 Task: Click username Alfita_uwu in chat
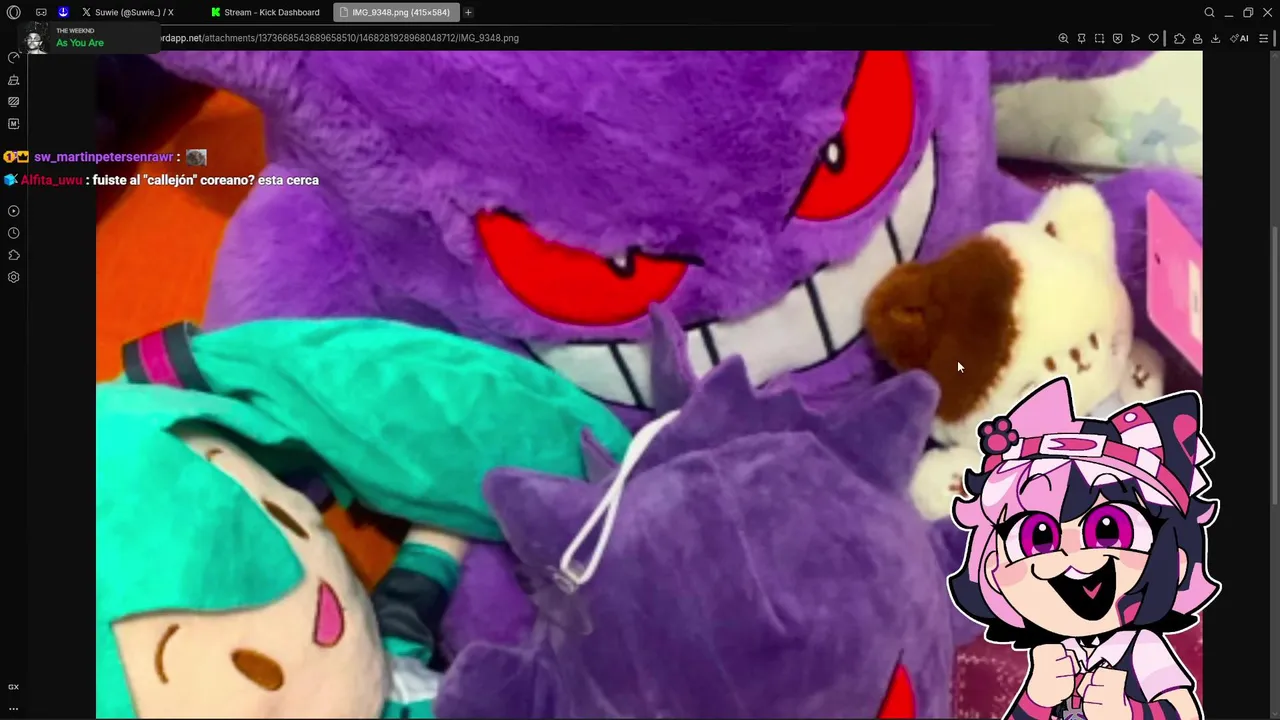coord(52,180)
